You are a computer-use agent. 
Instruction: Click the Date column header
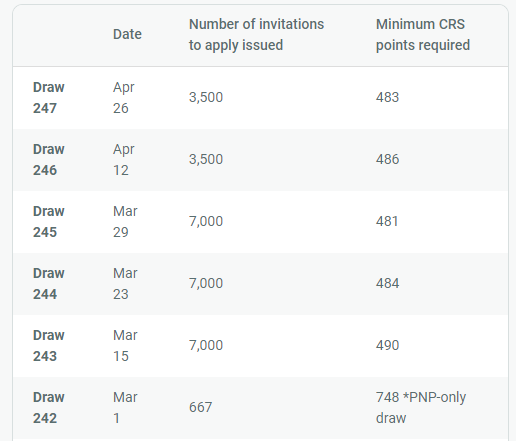click(127, 34)
